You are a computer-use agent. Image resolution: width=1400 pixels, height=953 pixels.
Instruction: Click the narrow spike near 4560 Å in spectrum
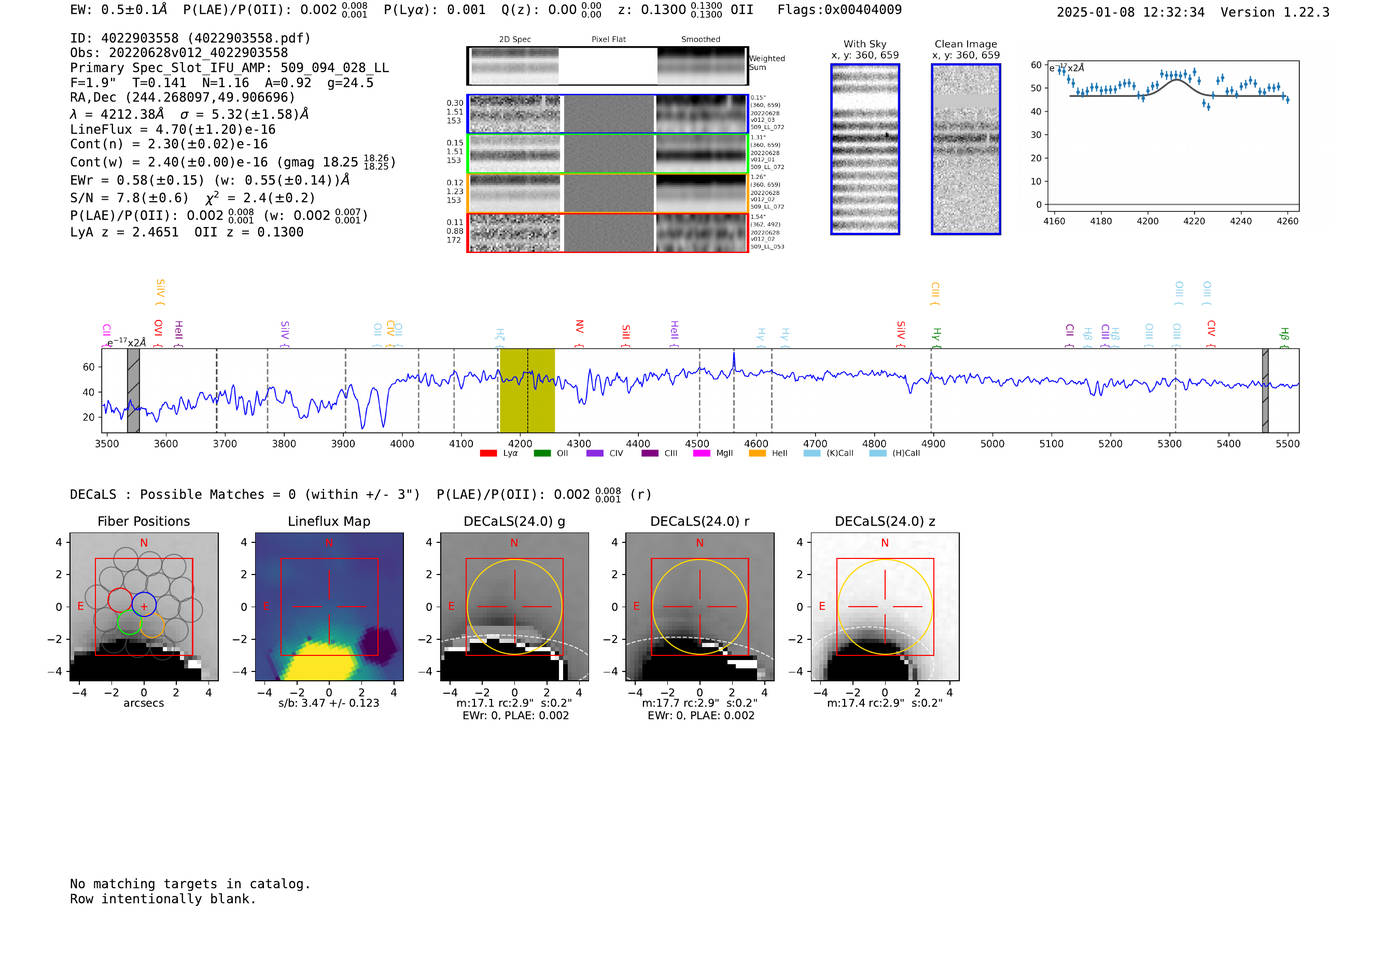pos(734,358)
